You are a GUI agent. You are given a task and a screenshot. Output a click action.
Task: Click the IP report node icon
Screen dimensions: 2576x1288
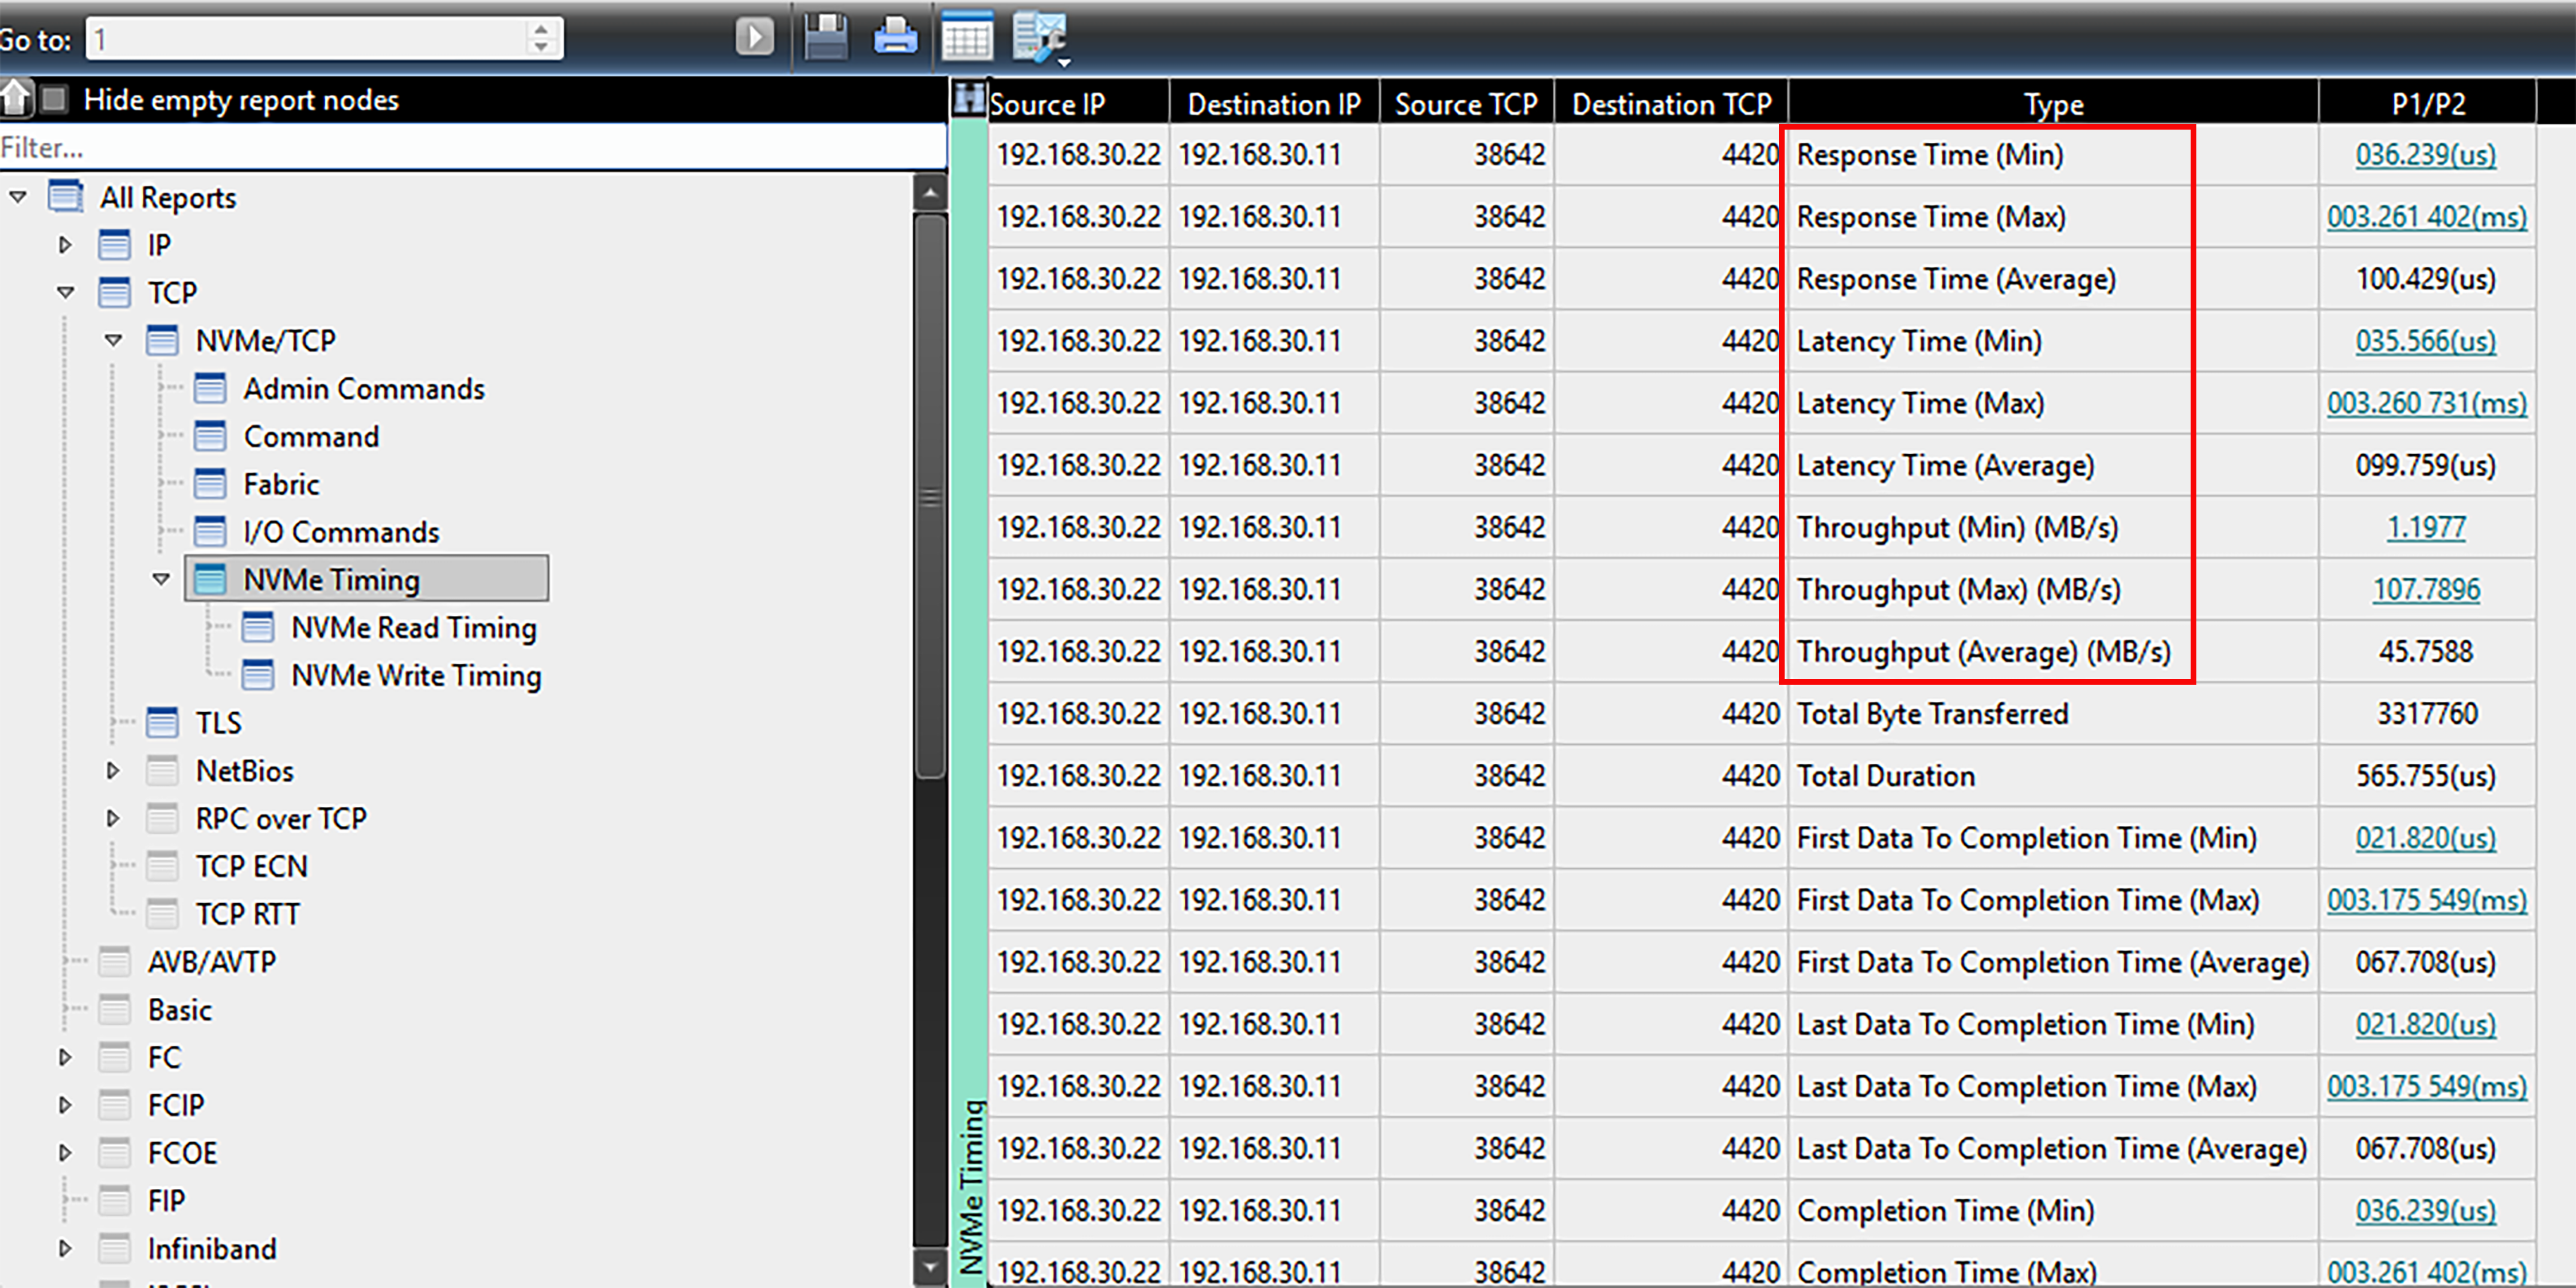pyautogui.click(x=114, y=245)
